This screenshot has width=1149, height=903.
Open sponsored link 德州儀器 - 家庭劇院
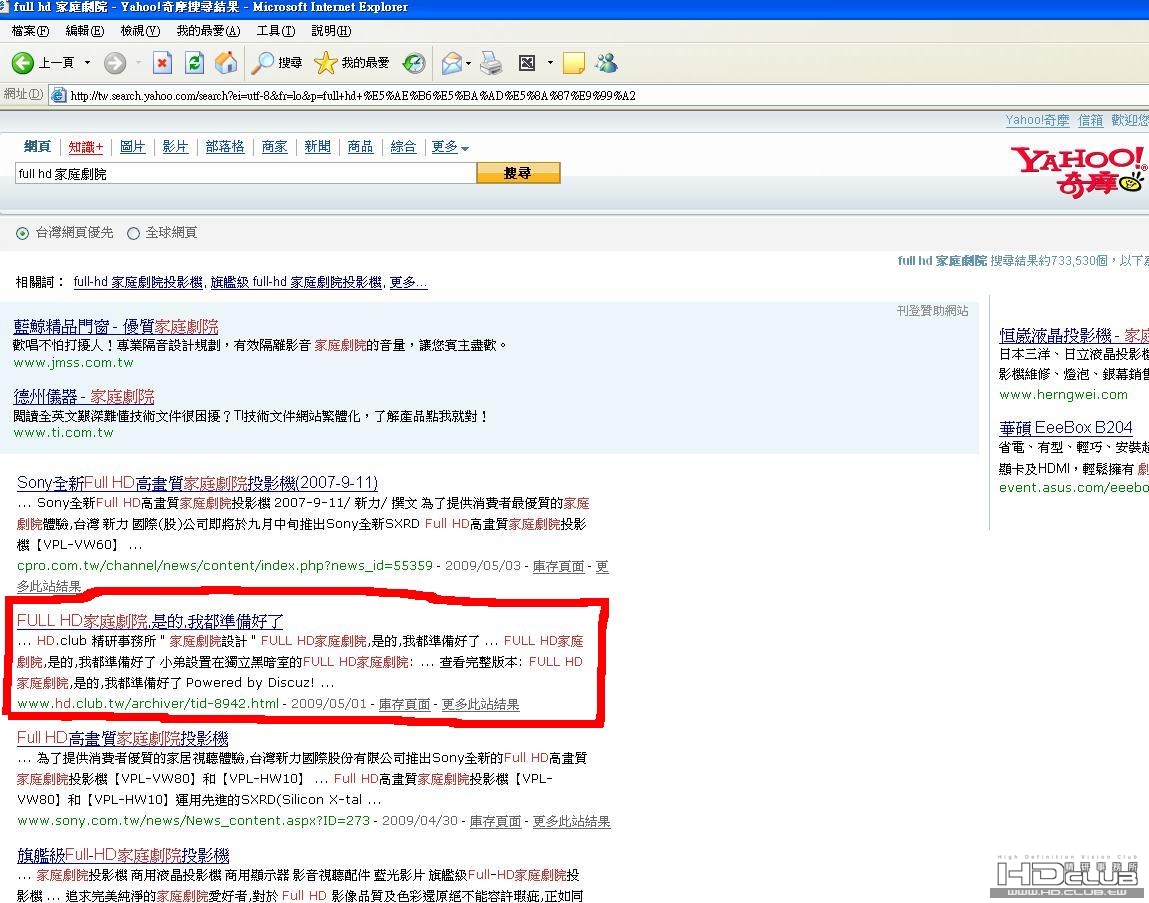pyautogui.click(x=84, y=397)
